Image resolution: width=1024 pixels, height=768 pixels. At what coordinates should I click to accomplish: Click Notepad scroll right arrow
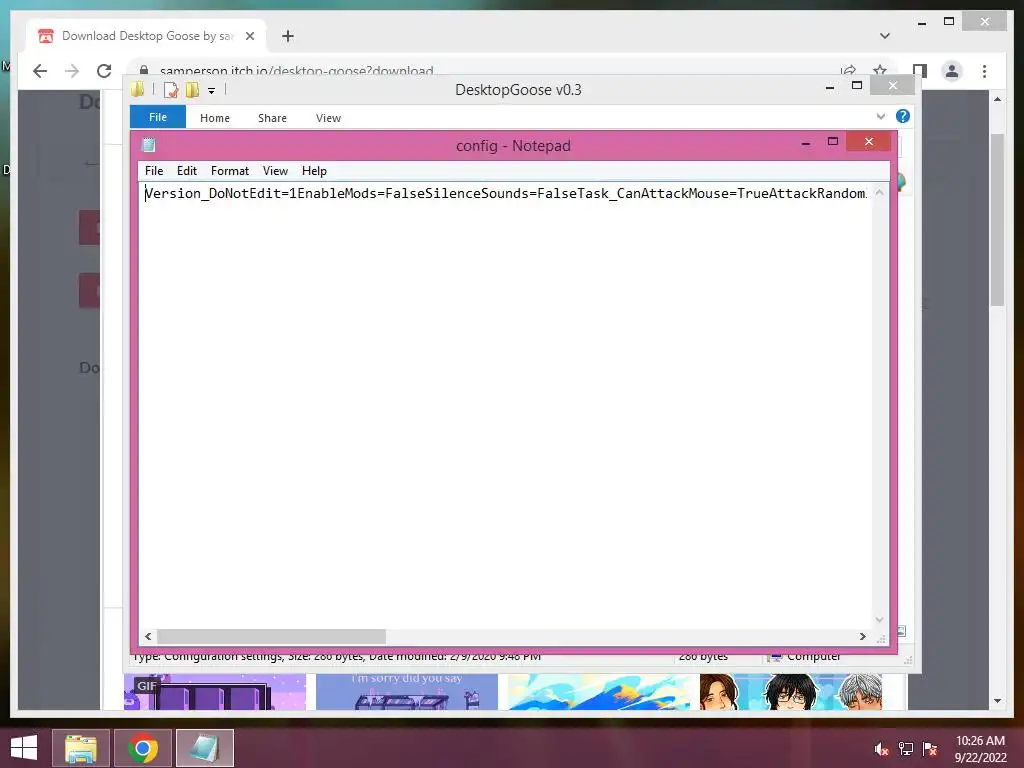click(863, 636)
